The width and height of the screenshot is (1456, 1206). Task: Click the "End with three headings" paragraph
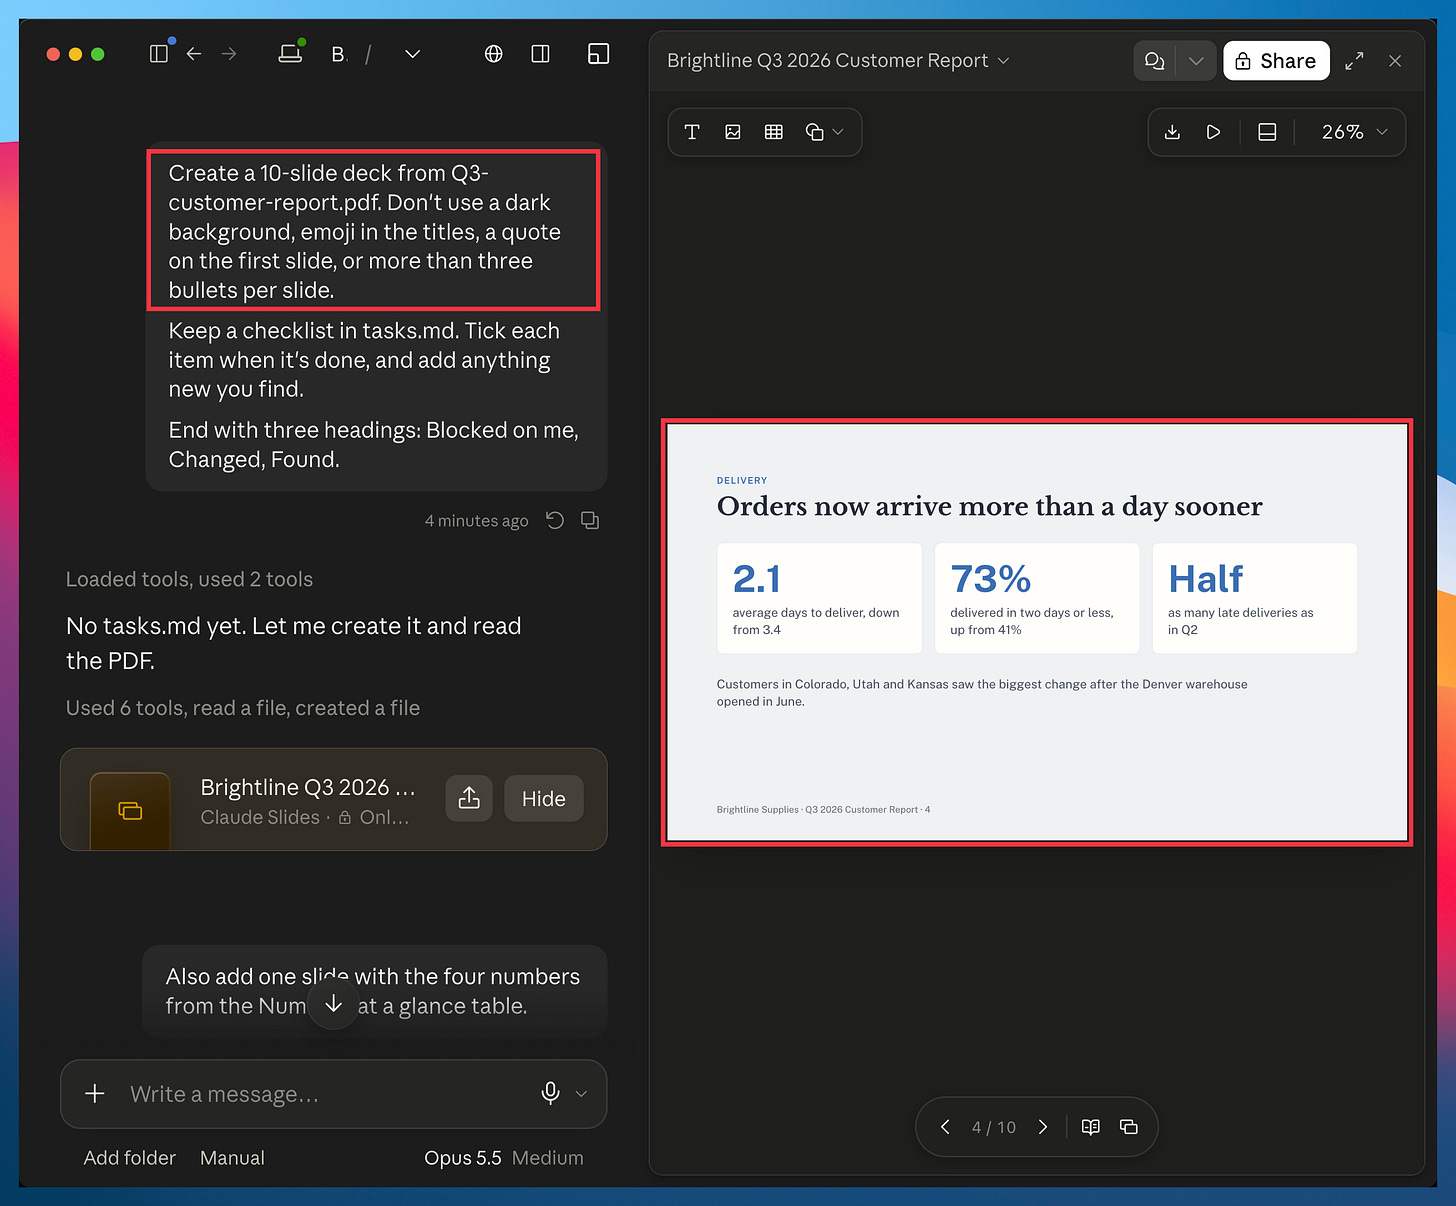(x=374, y=445)
